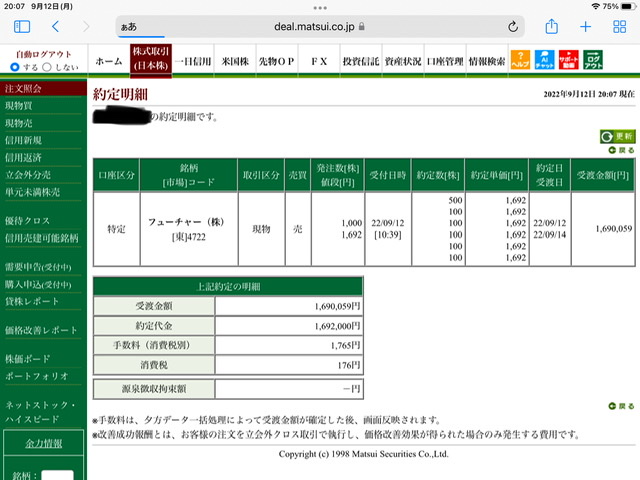Open the Safari sidebar panel icon

tap(22, 27)
